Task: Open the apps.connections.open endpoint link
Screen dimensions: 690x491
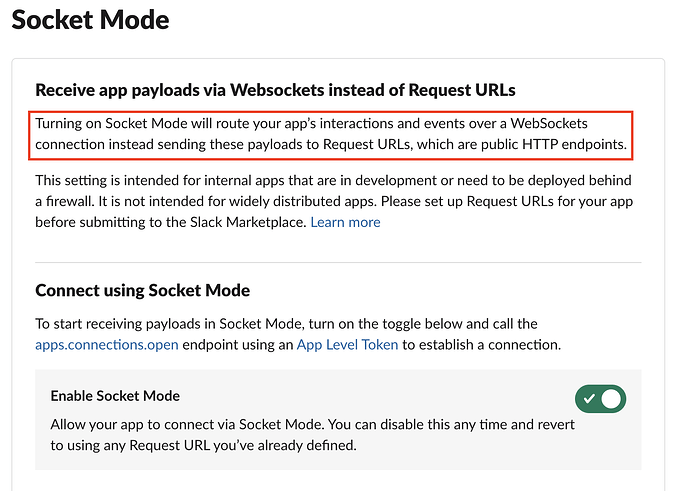Action: coord(107,344)
